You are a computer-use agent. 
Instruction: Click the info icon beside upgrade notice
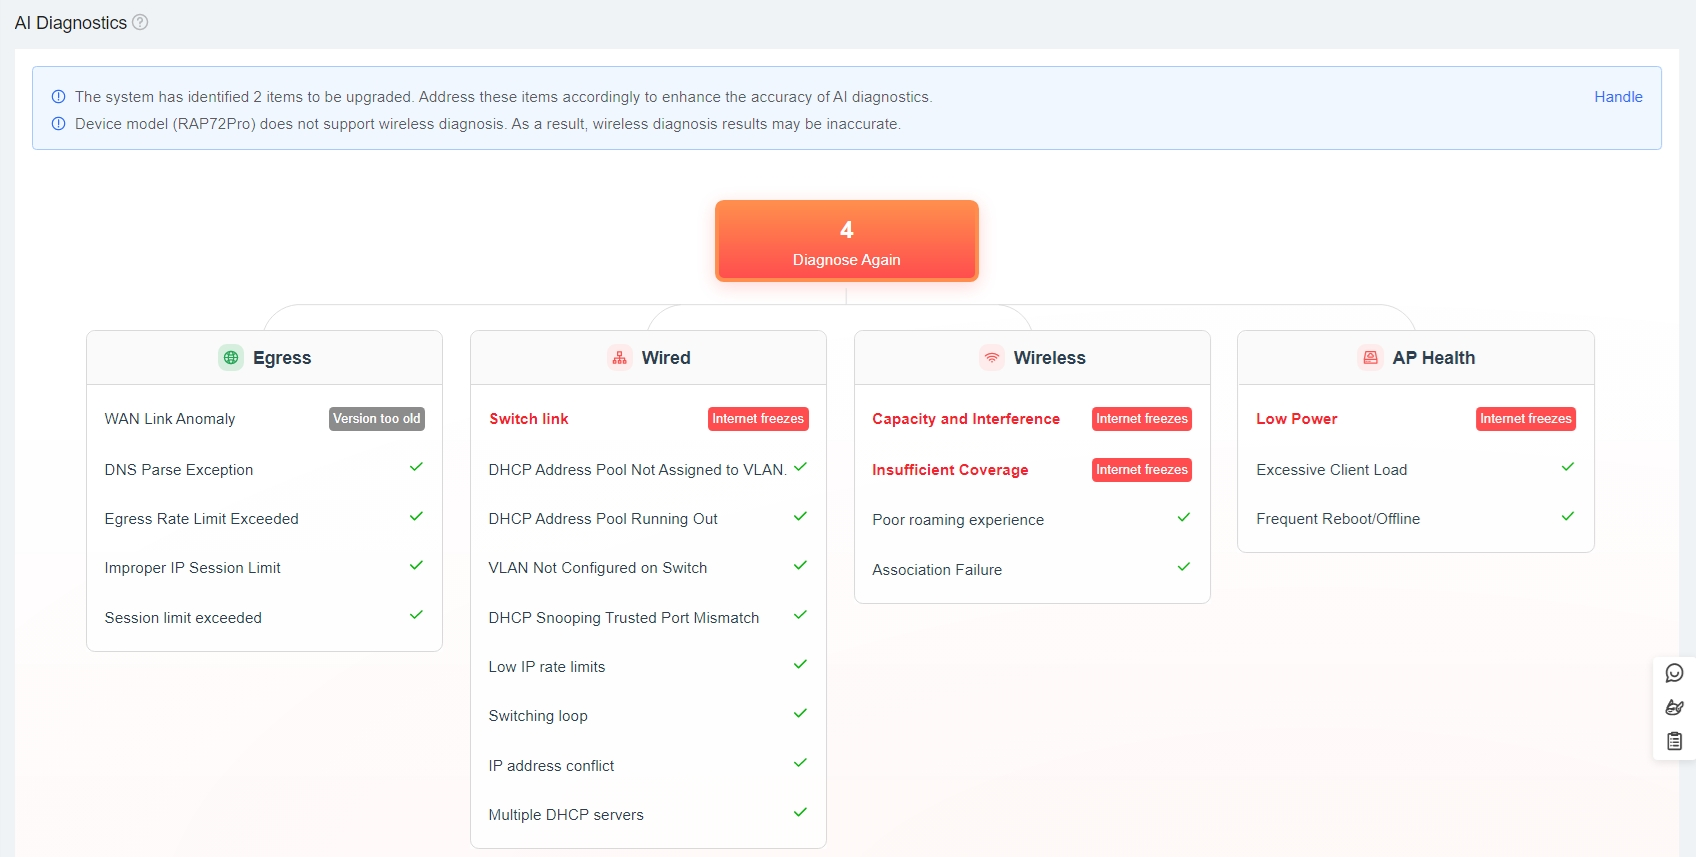58,97
